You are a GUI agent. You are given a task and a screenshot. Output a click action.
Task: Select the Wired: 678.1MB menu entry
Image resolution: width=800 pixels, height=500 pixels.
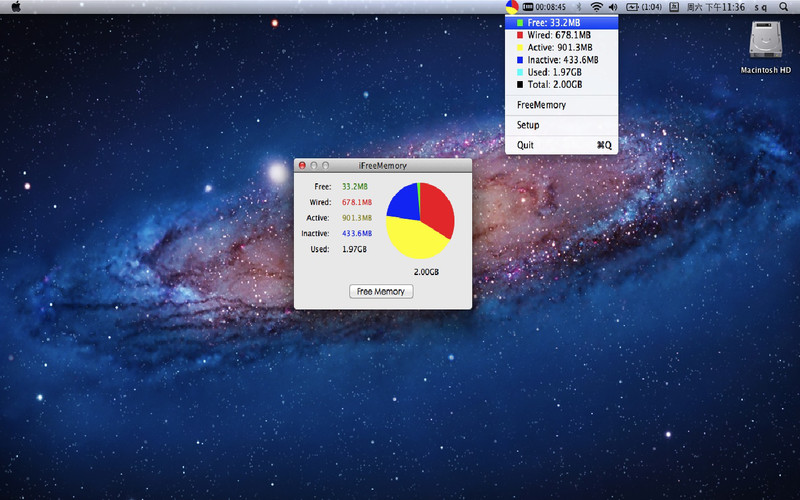coord(561,35)
